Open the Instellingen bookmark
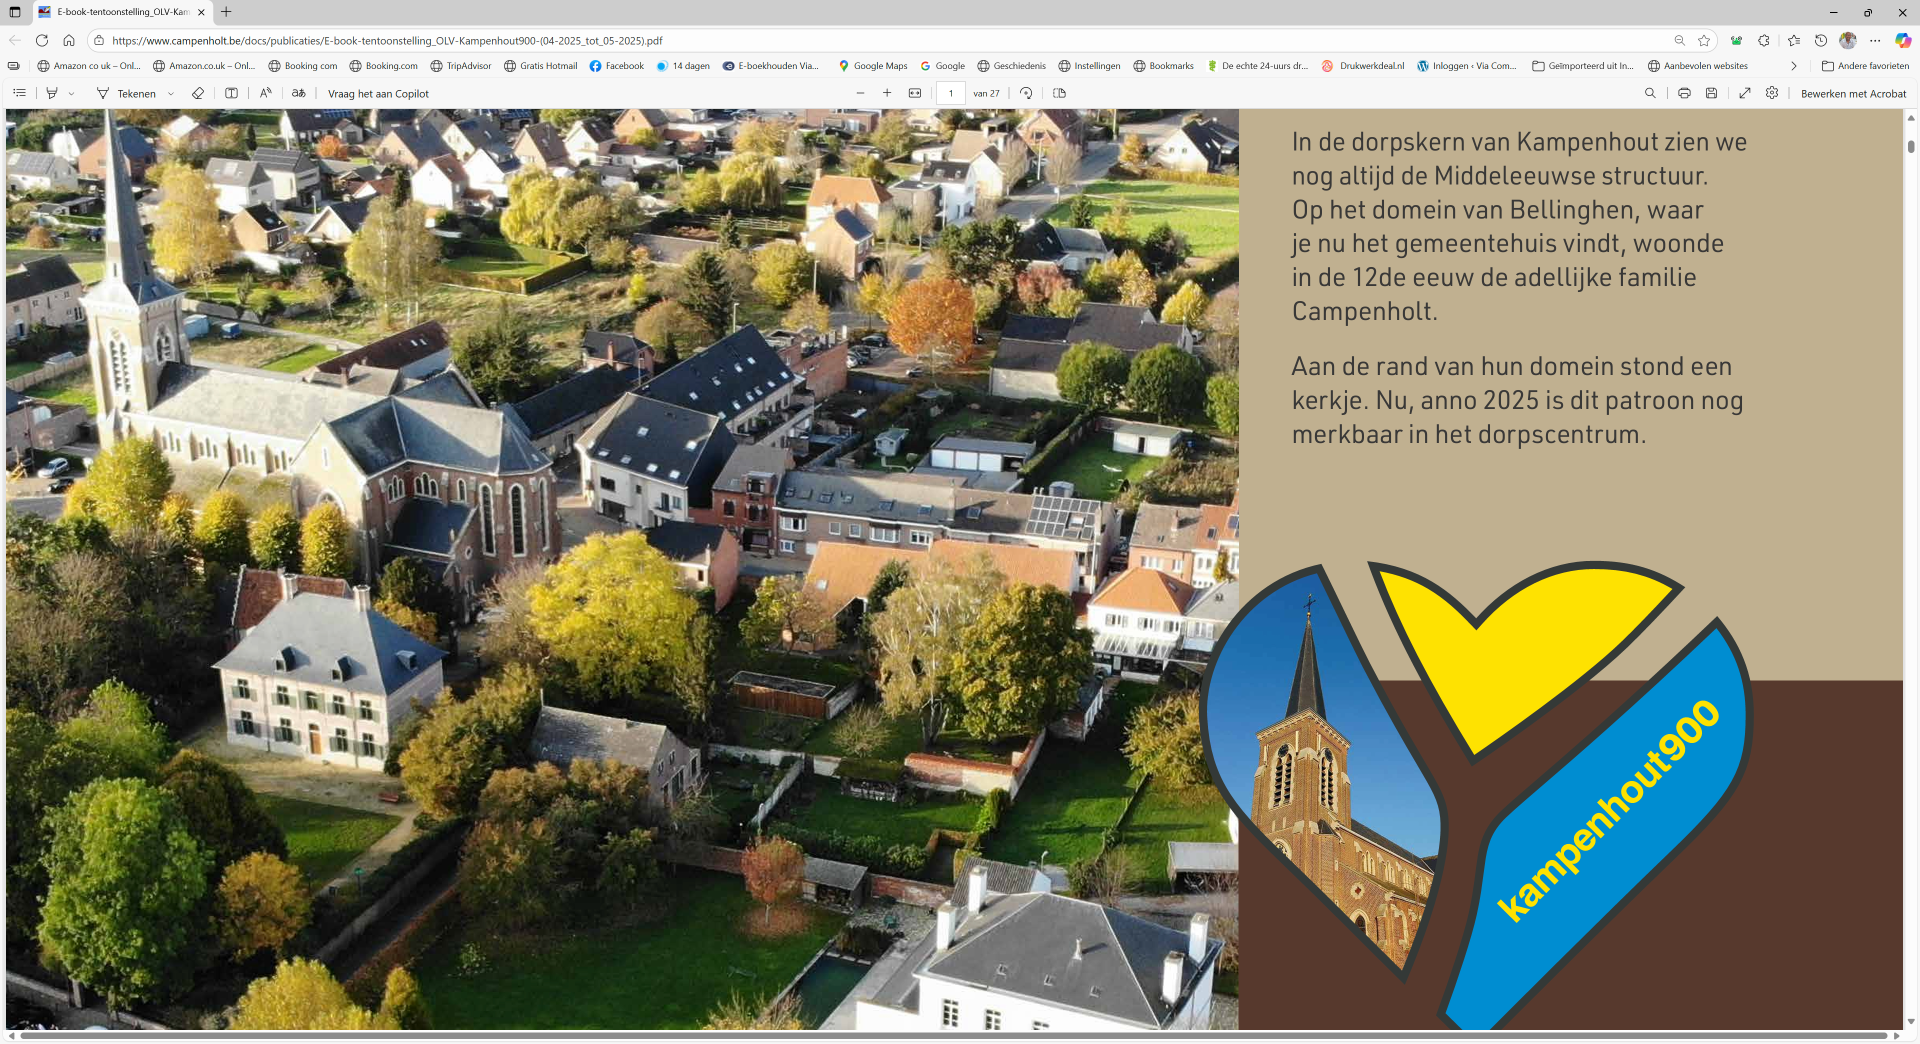Viewport: 1920px width, 1044px height. (1089, 66)
